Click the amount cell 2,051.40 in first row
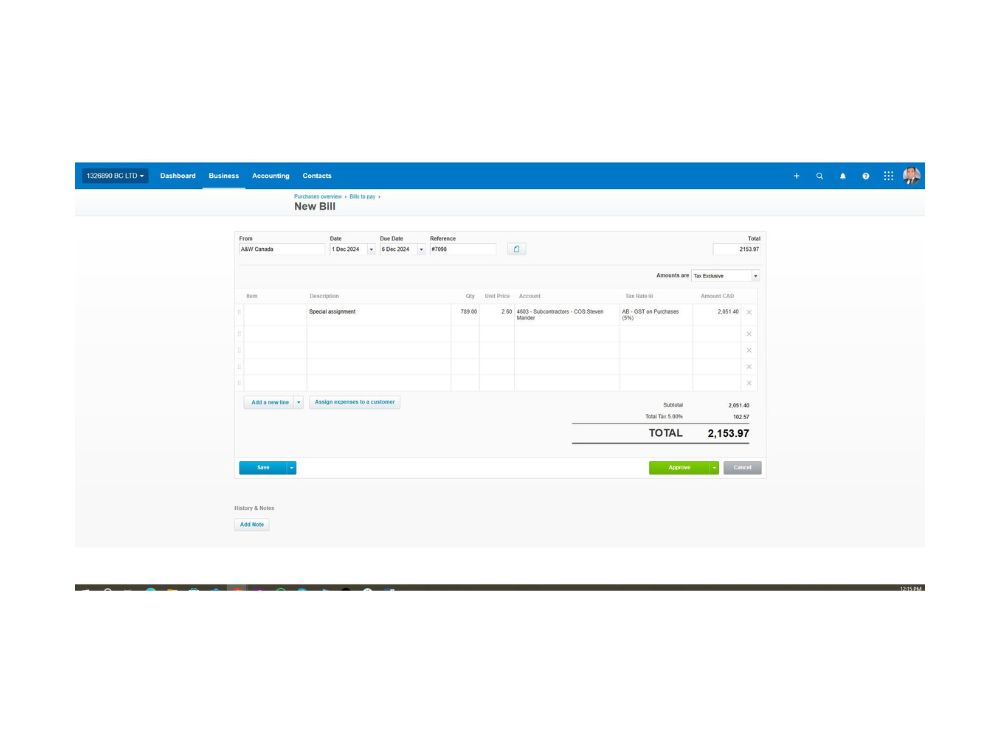Image resolution: width=1000 pixels, height=750 pixels. [x=717, y=314]
